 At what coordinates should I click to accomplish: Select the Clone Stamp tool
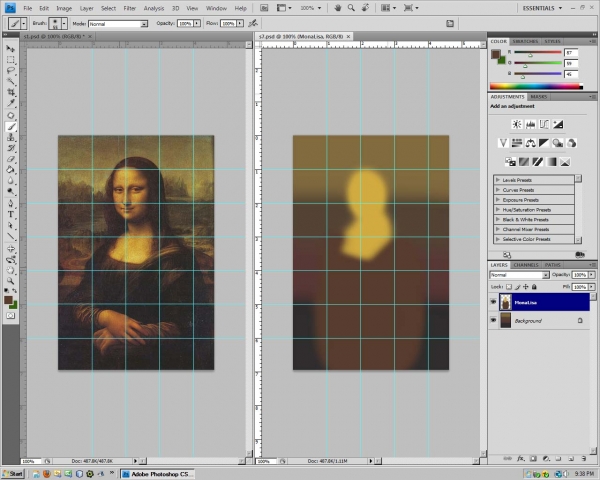(10, 137)
